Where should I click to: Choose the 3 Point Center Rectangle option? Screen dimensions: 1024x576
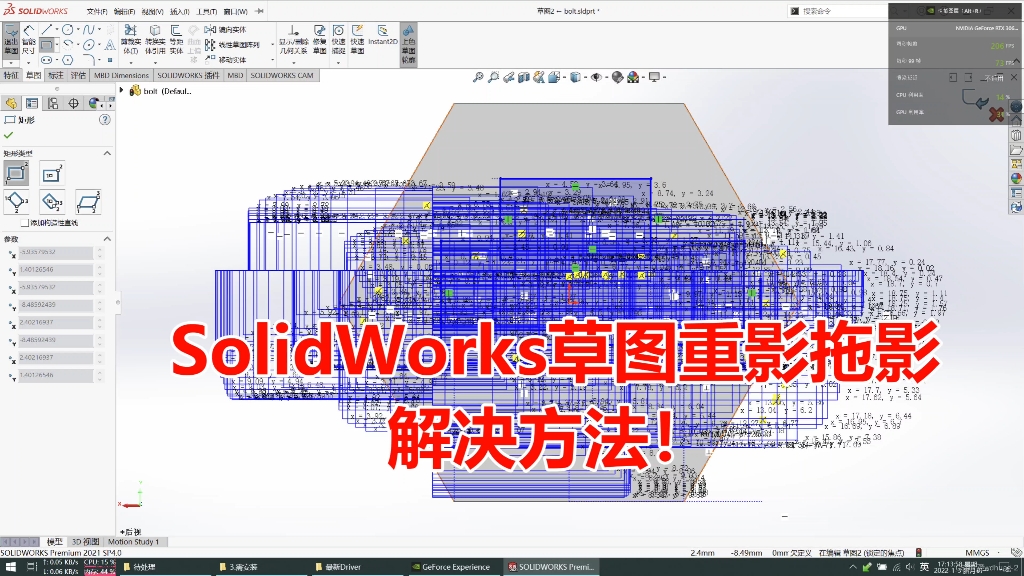click(x=52, y=202)
